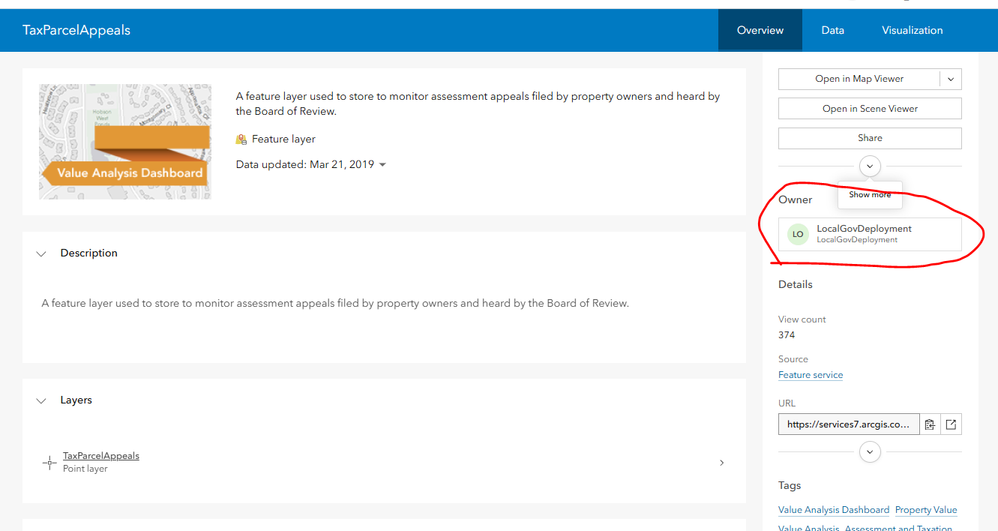Click the Tags heading
Image resolution: width=998 pixels, height=531 pixels.
click(x=789, y=486)
